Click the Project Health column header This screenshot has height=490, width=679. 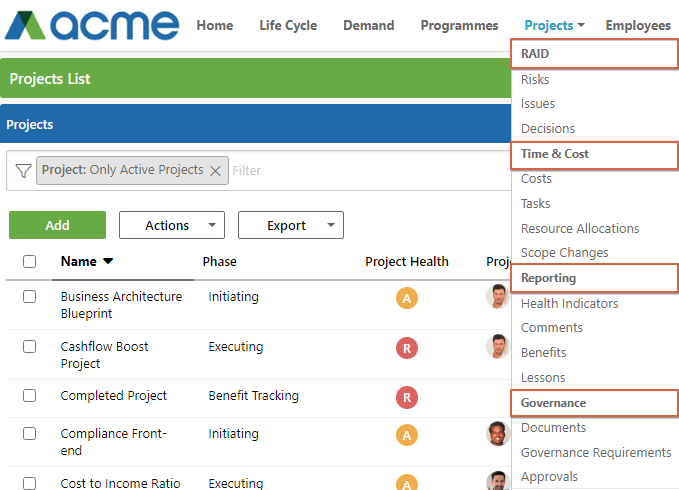point(407,261)
